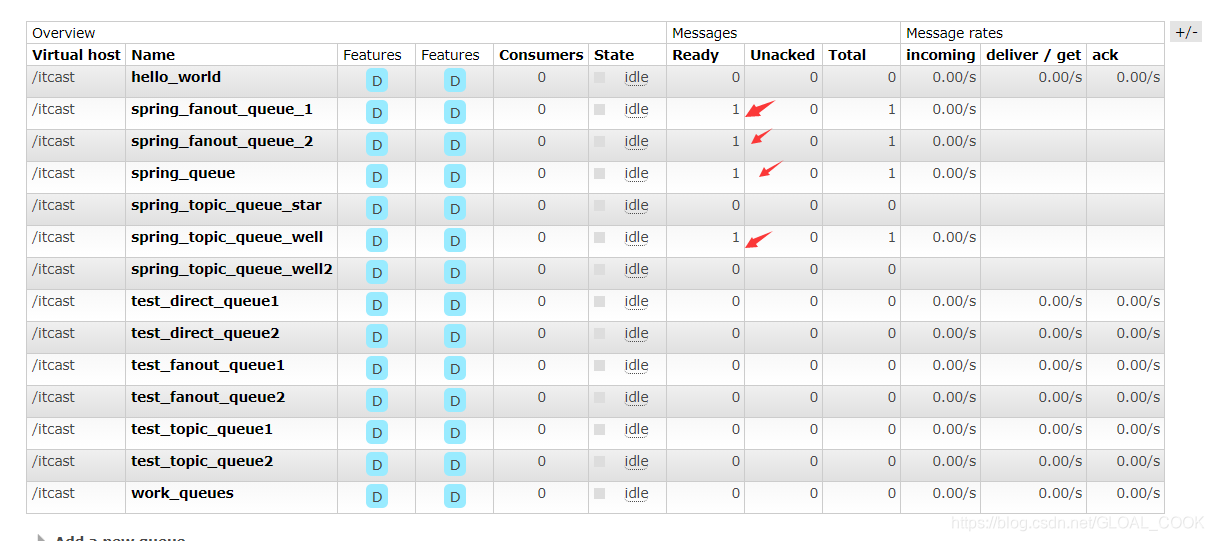Sort by Ready messages column header
This screenshot has height=541, width=1214.
(695, 55)
